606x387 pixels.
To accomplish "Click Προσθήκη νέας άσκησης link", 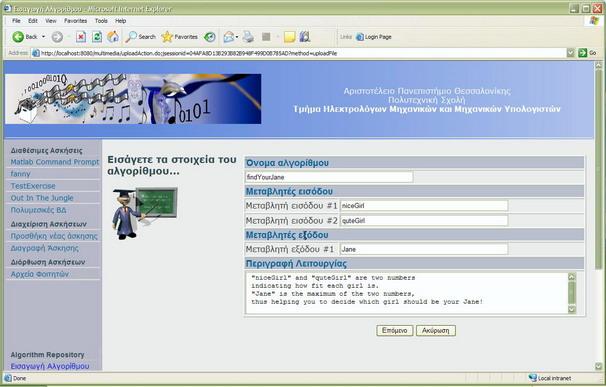I will coord(54,236).
